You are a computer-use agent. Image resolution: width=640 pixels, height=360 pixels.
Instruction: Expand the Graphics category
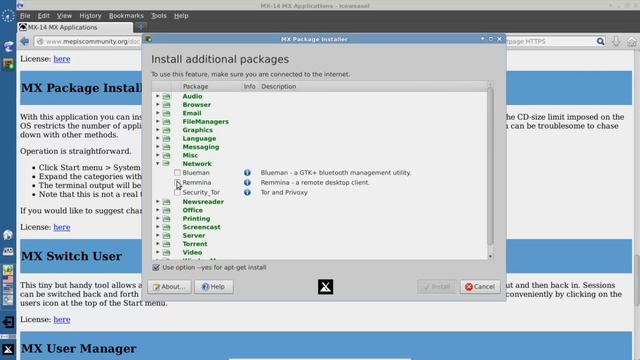click(x=158, y=130)
